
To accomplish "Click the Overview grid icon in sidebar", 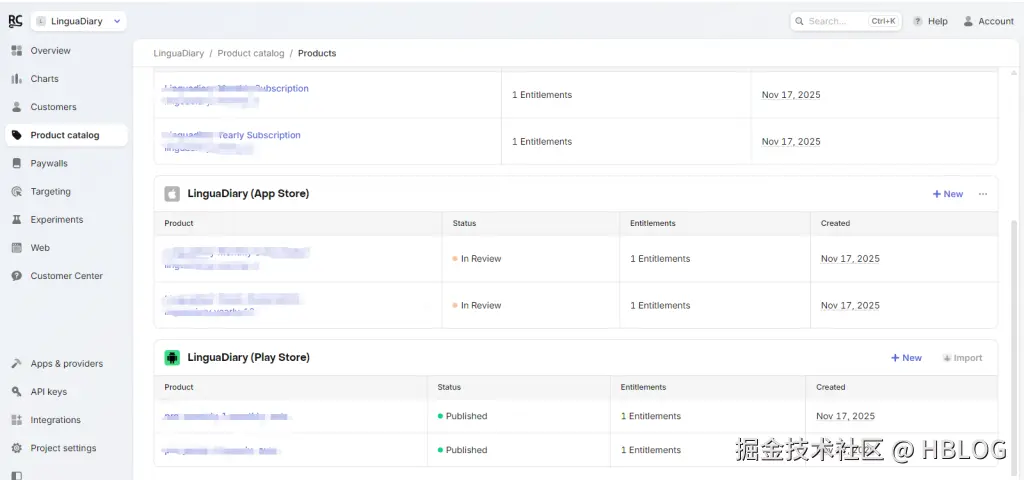I will 16,51.
